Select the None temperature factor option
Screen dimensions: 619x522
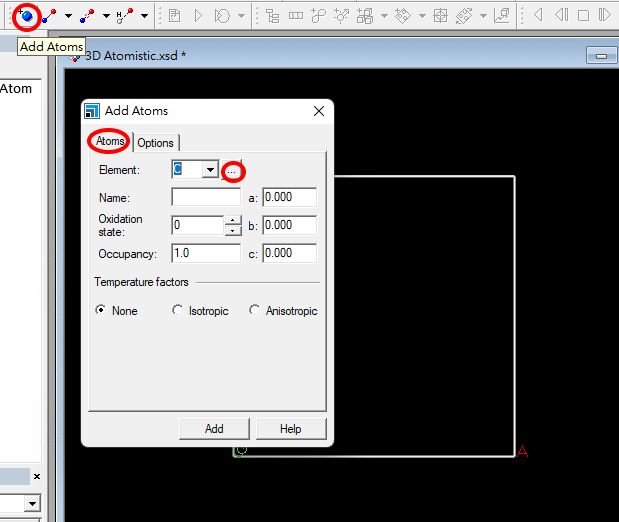pos(101,311)
